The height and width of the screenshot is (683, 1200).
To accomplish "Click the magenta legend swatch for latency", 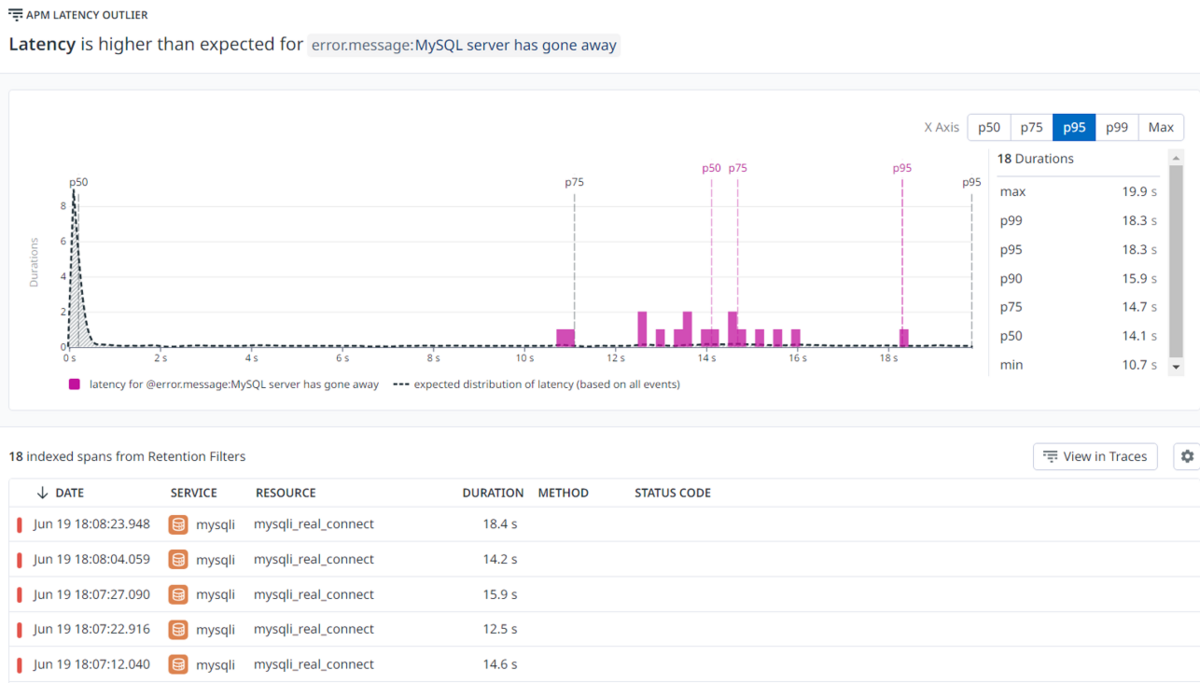I will point(75,384).
